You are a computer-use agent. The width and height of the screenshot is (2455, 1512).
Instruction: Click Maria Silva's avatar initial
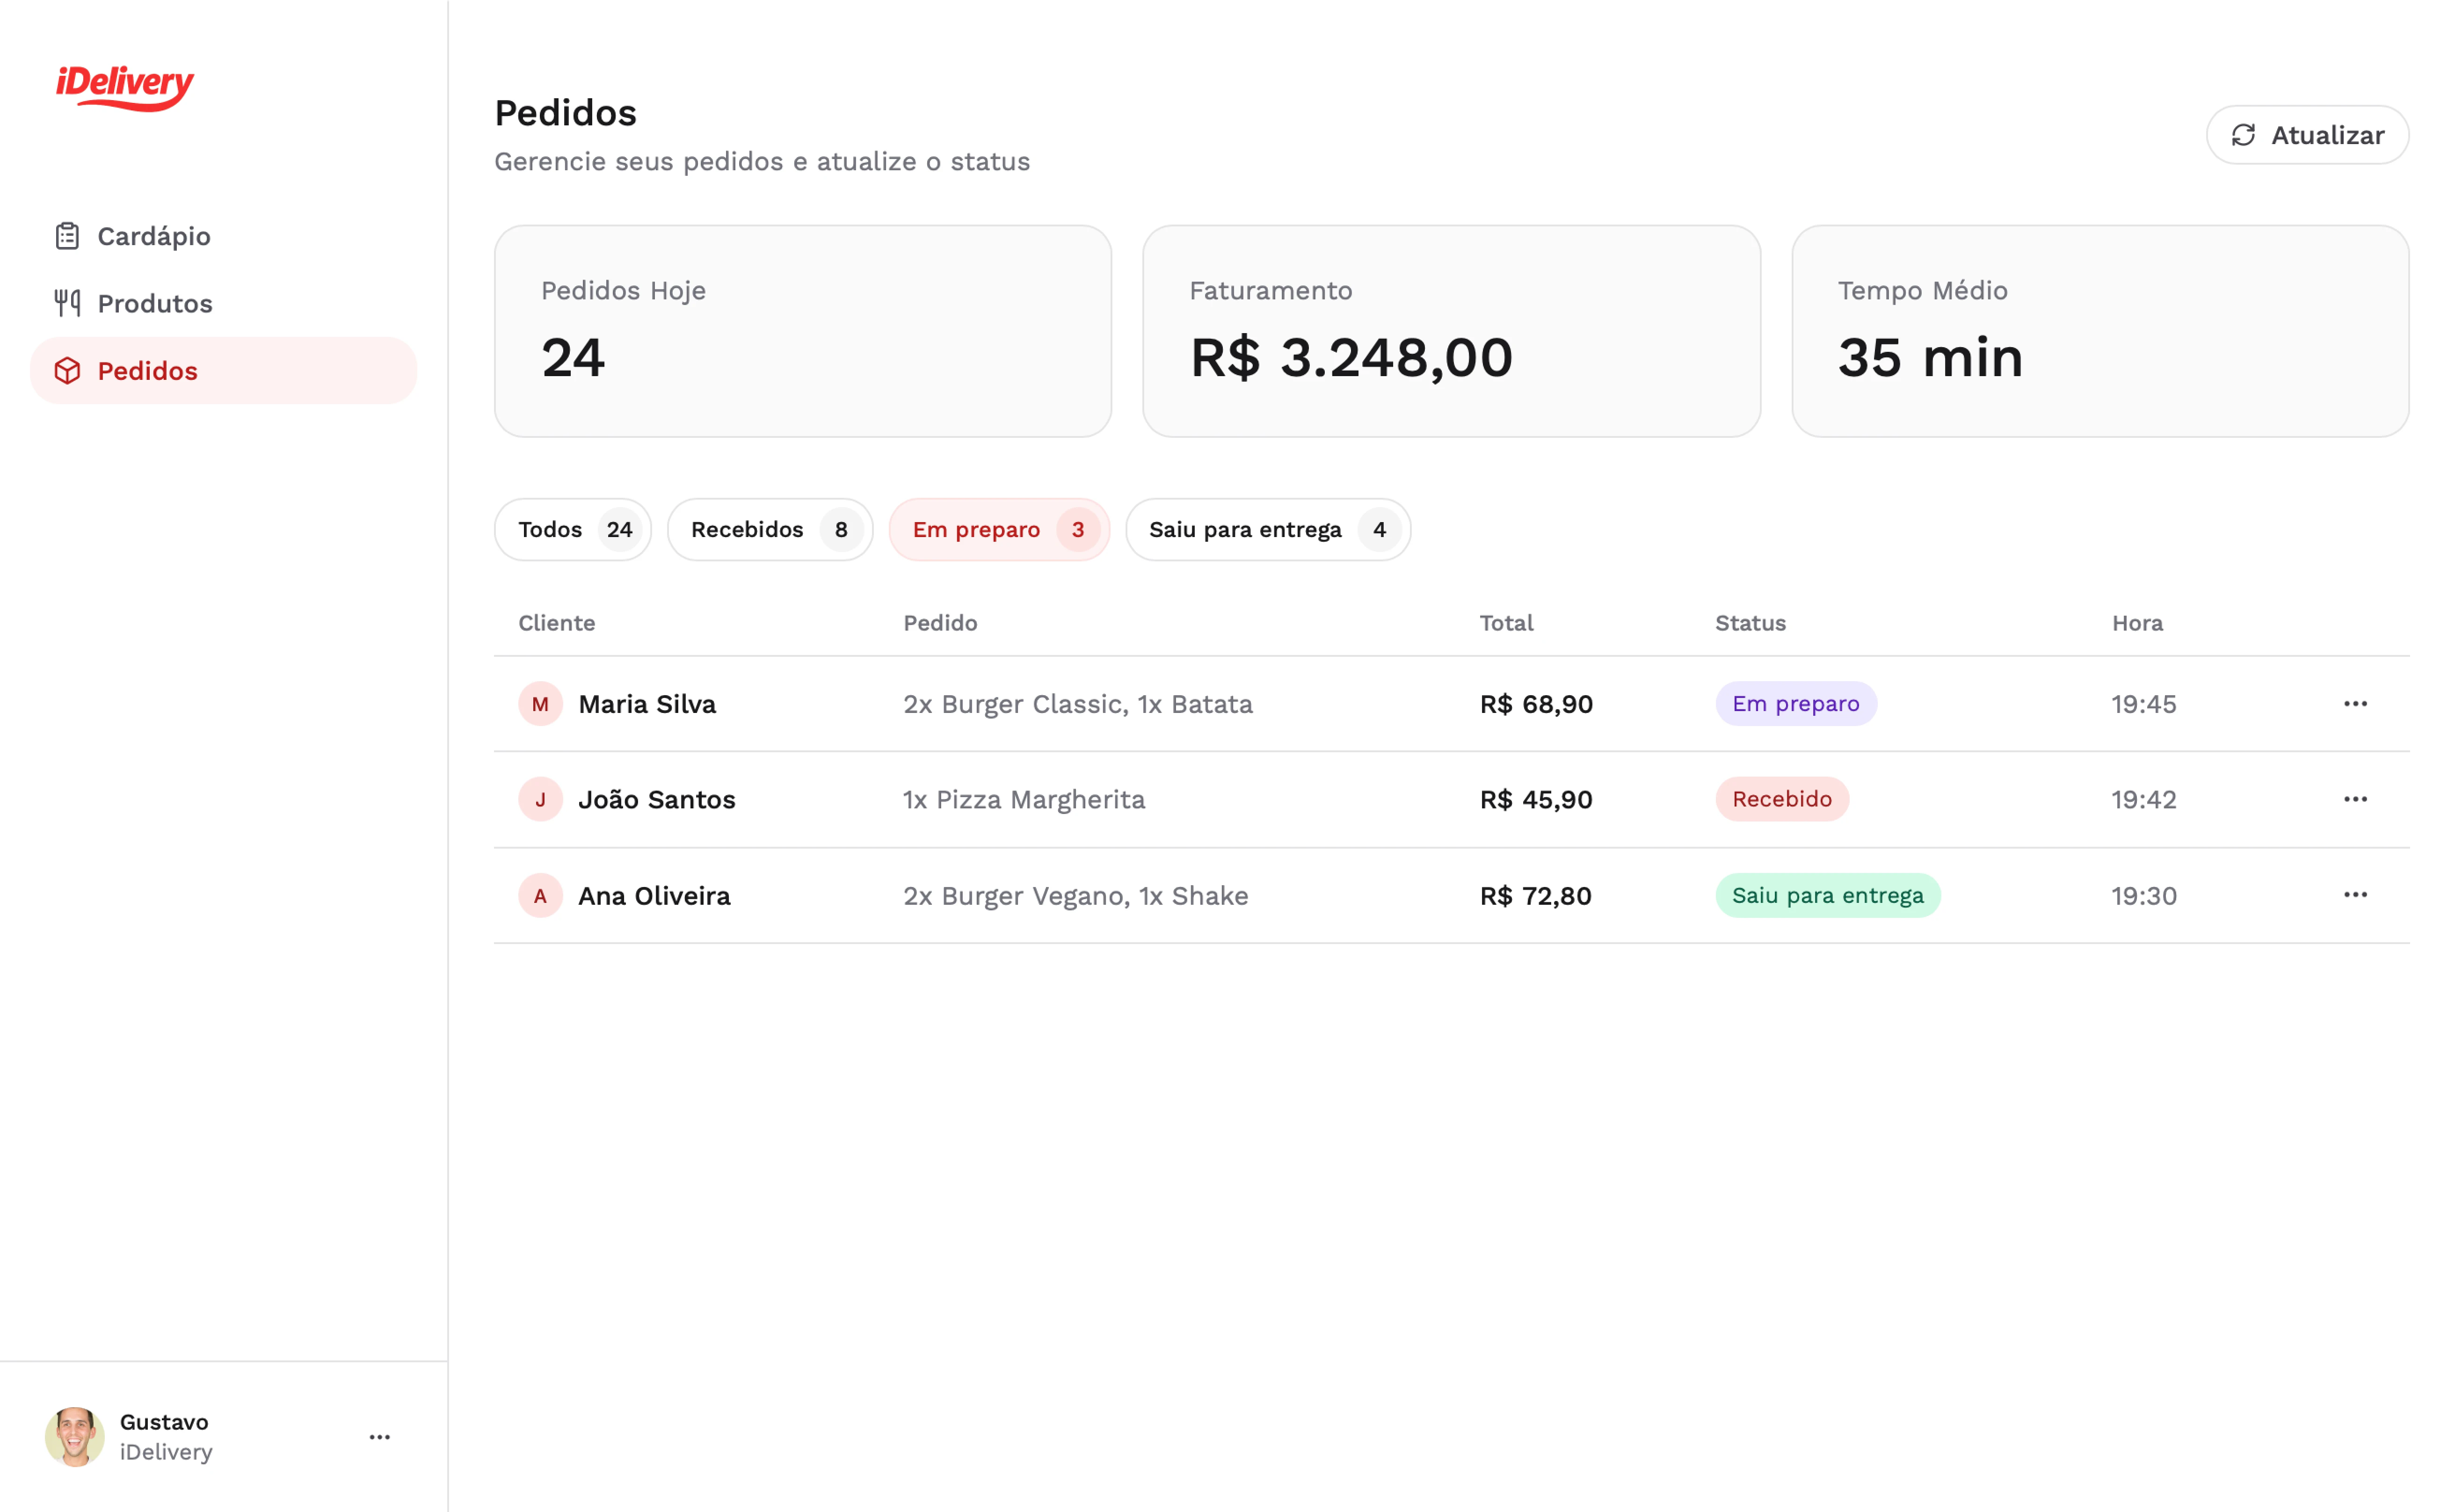point(540,704)
